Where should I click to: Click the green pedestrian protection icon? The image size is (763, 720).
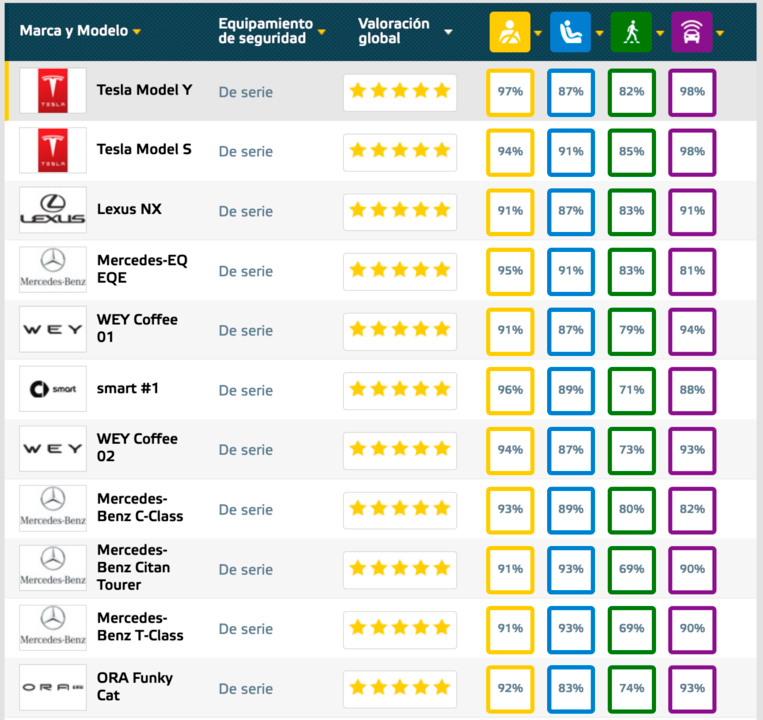pyautogui.click(x=631, y=32)
